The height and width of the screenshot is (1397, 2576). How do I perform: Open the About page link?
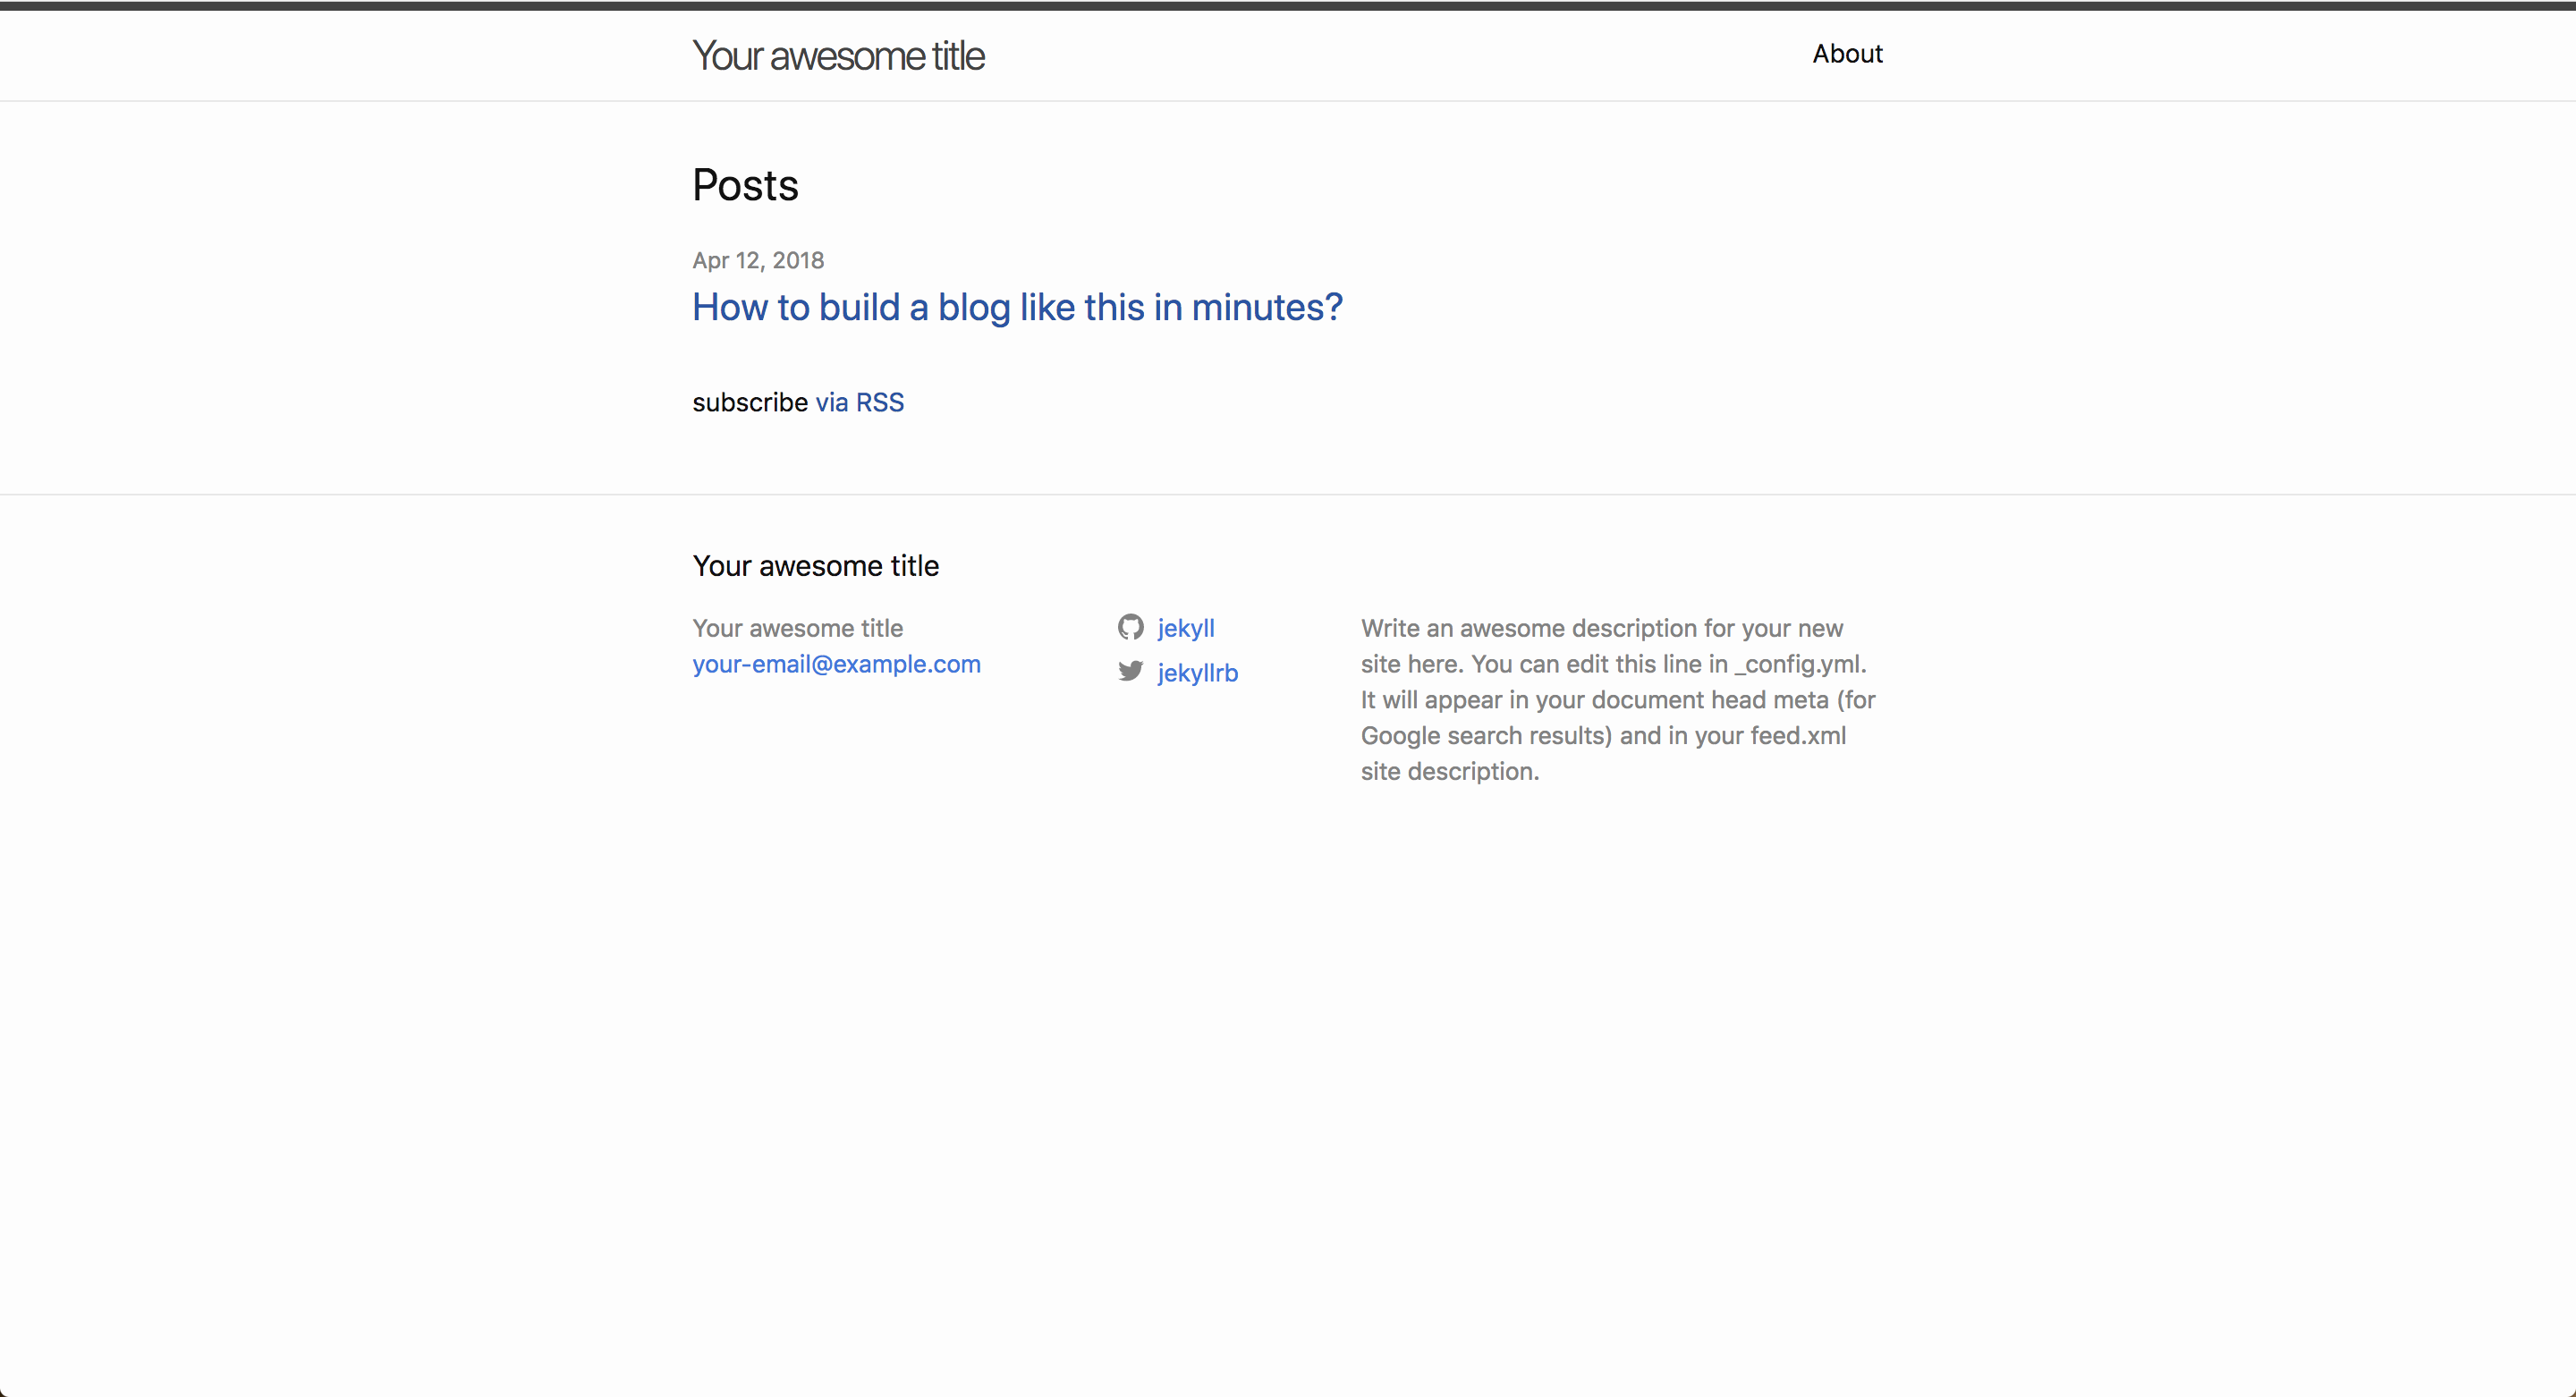tap(1847, 54)
